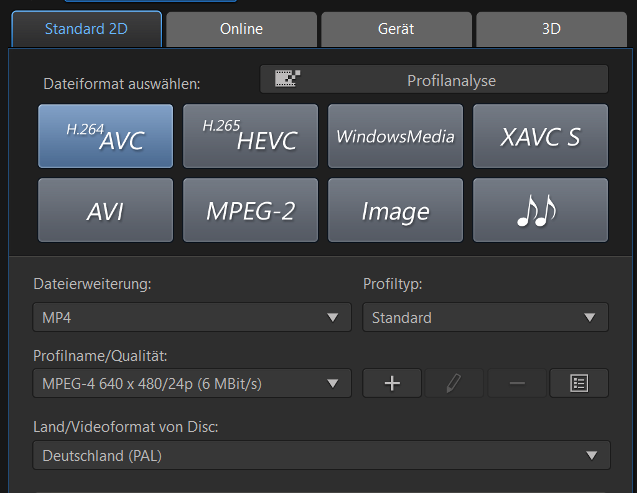Select the WindowsMedia format tile
Viewport: 637px width, 493px height.
[x=395, y=136]
